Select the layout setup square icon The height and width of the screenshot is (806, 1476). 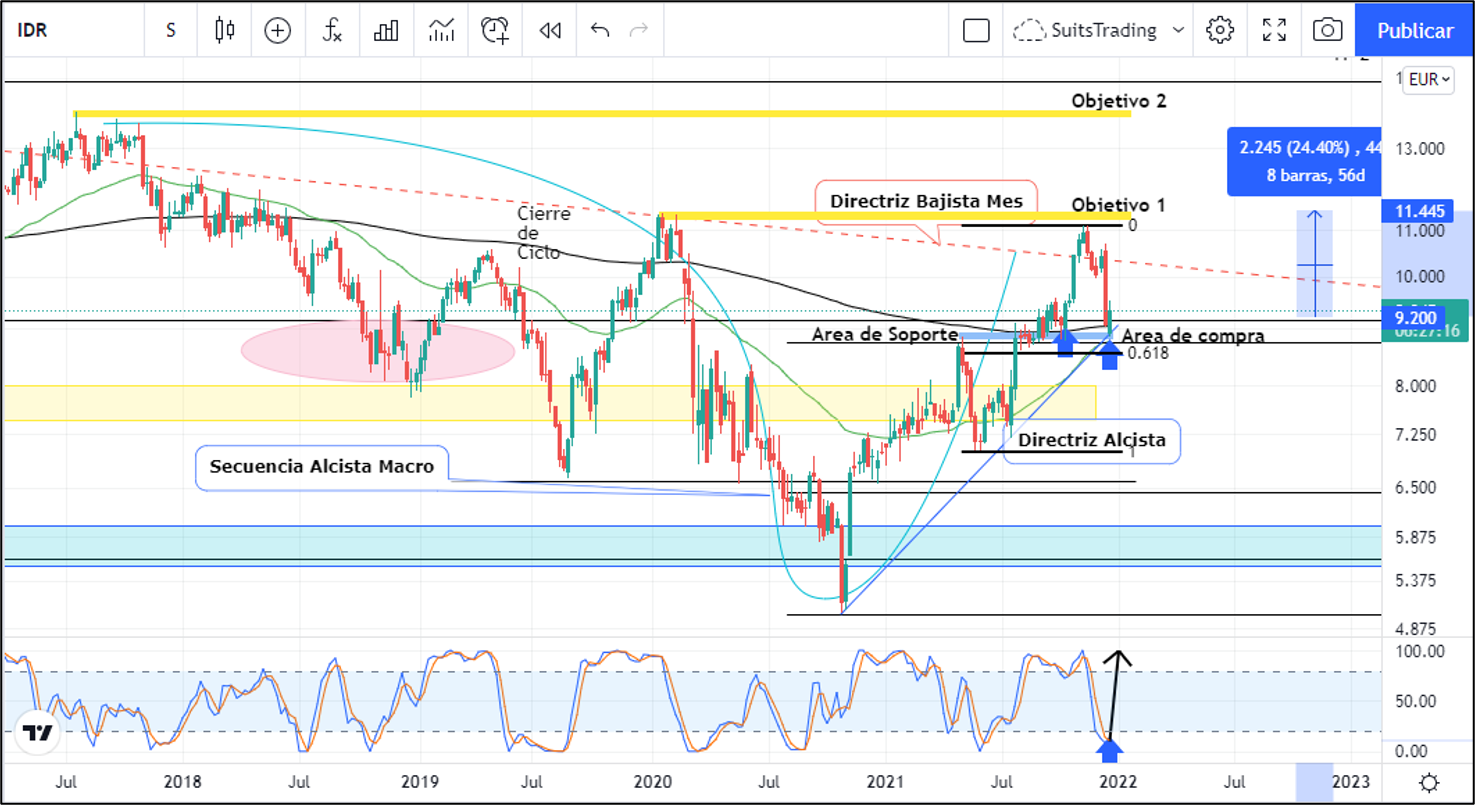coord(976,30)
